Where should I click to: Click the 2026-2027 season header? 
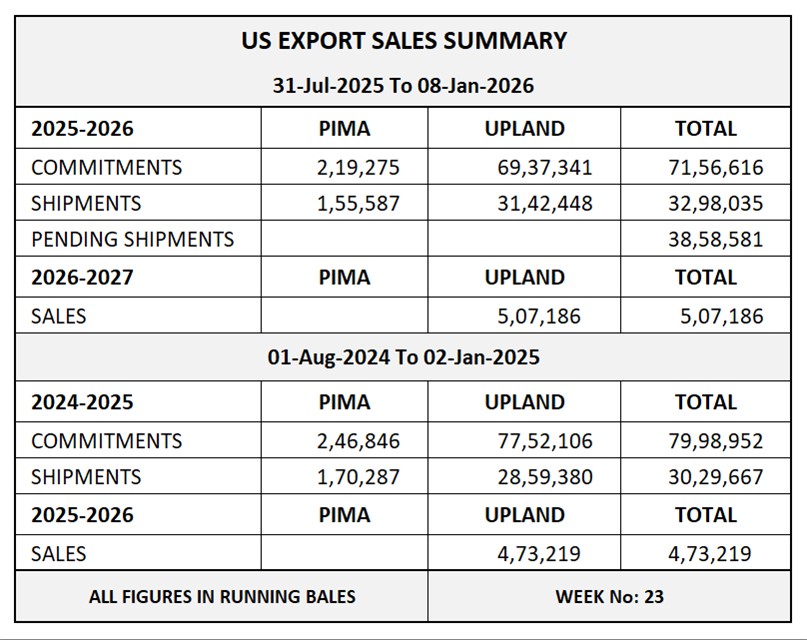(x=82, y=278)
